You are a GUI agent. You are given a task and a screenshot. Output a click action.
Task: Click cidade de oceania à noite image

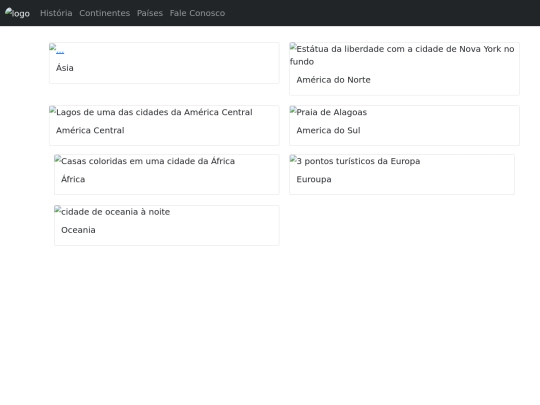[x=112, y=211]
